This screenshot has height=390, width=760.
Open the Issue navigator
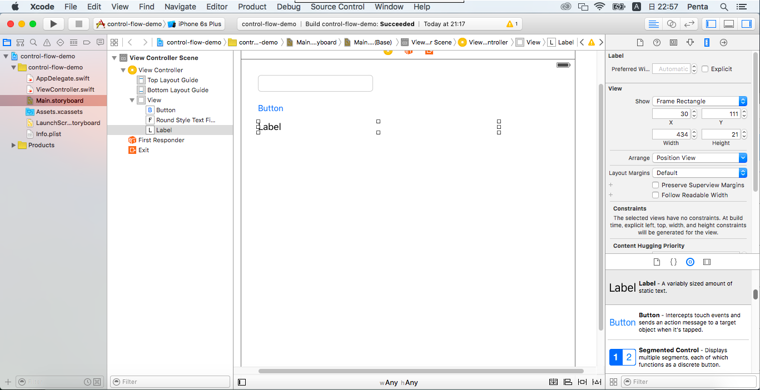[47, 42]
